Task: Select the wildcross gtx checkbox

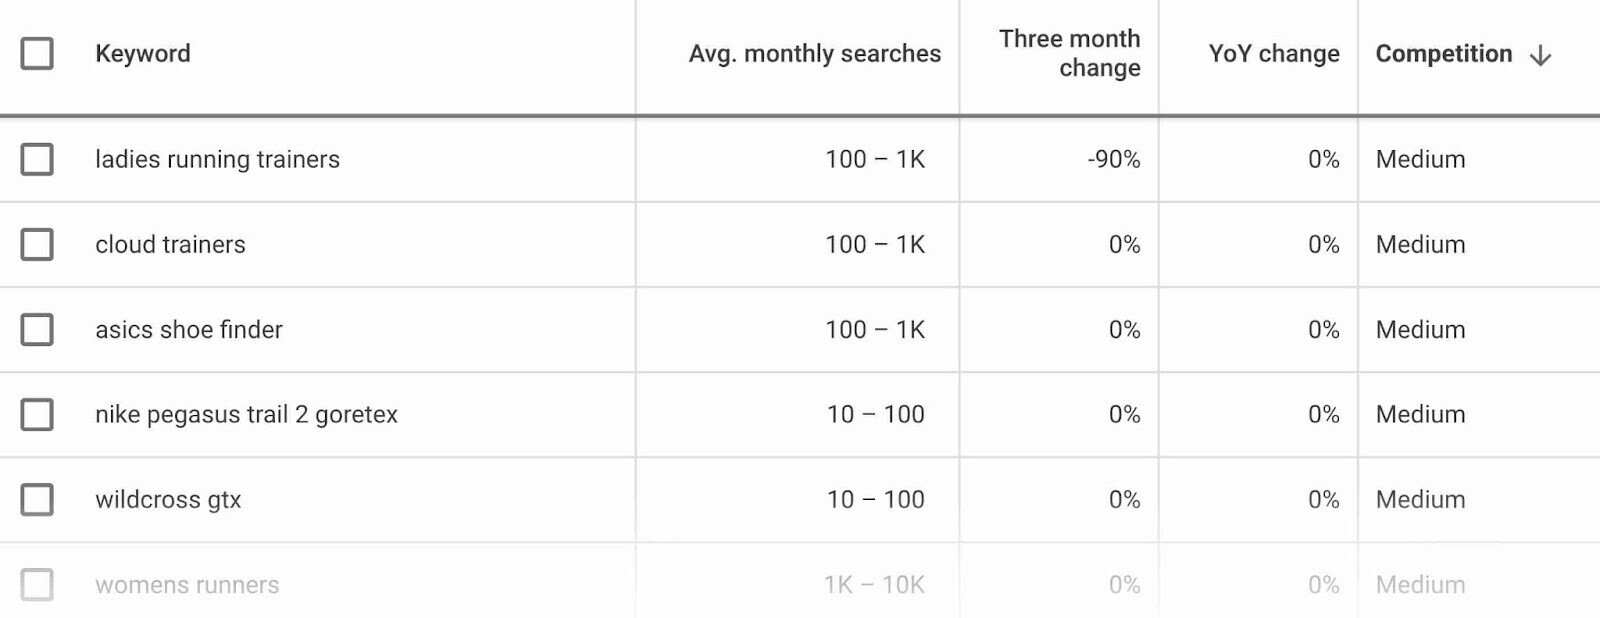Action: [37, 499]
